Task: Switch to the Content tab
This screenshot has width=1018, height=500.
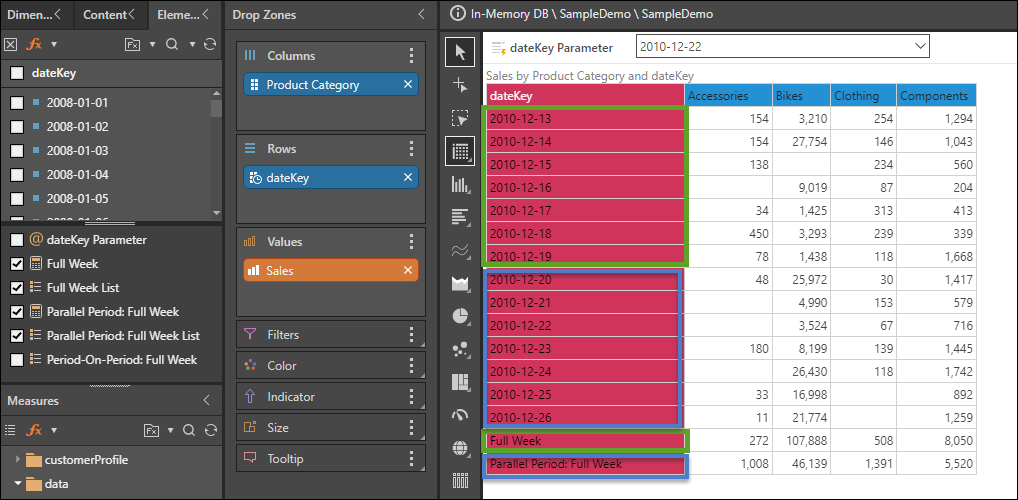Action: (104, 15)
